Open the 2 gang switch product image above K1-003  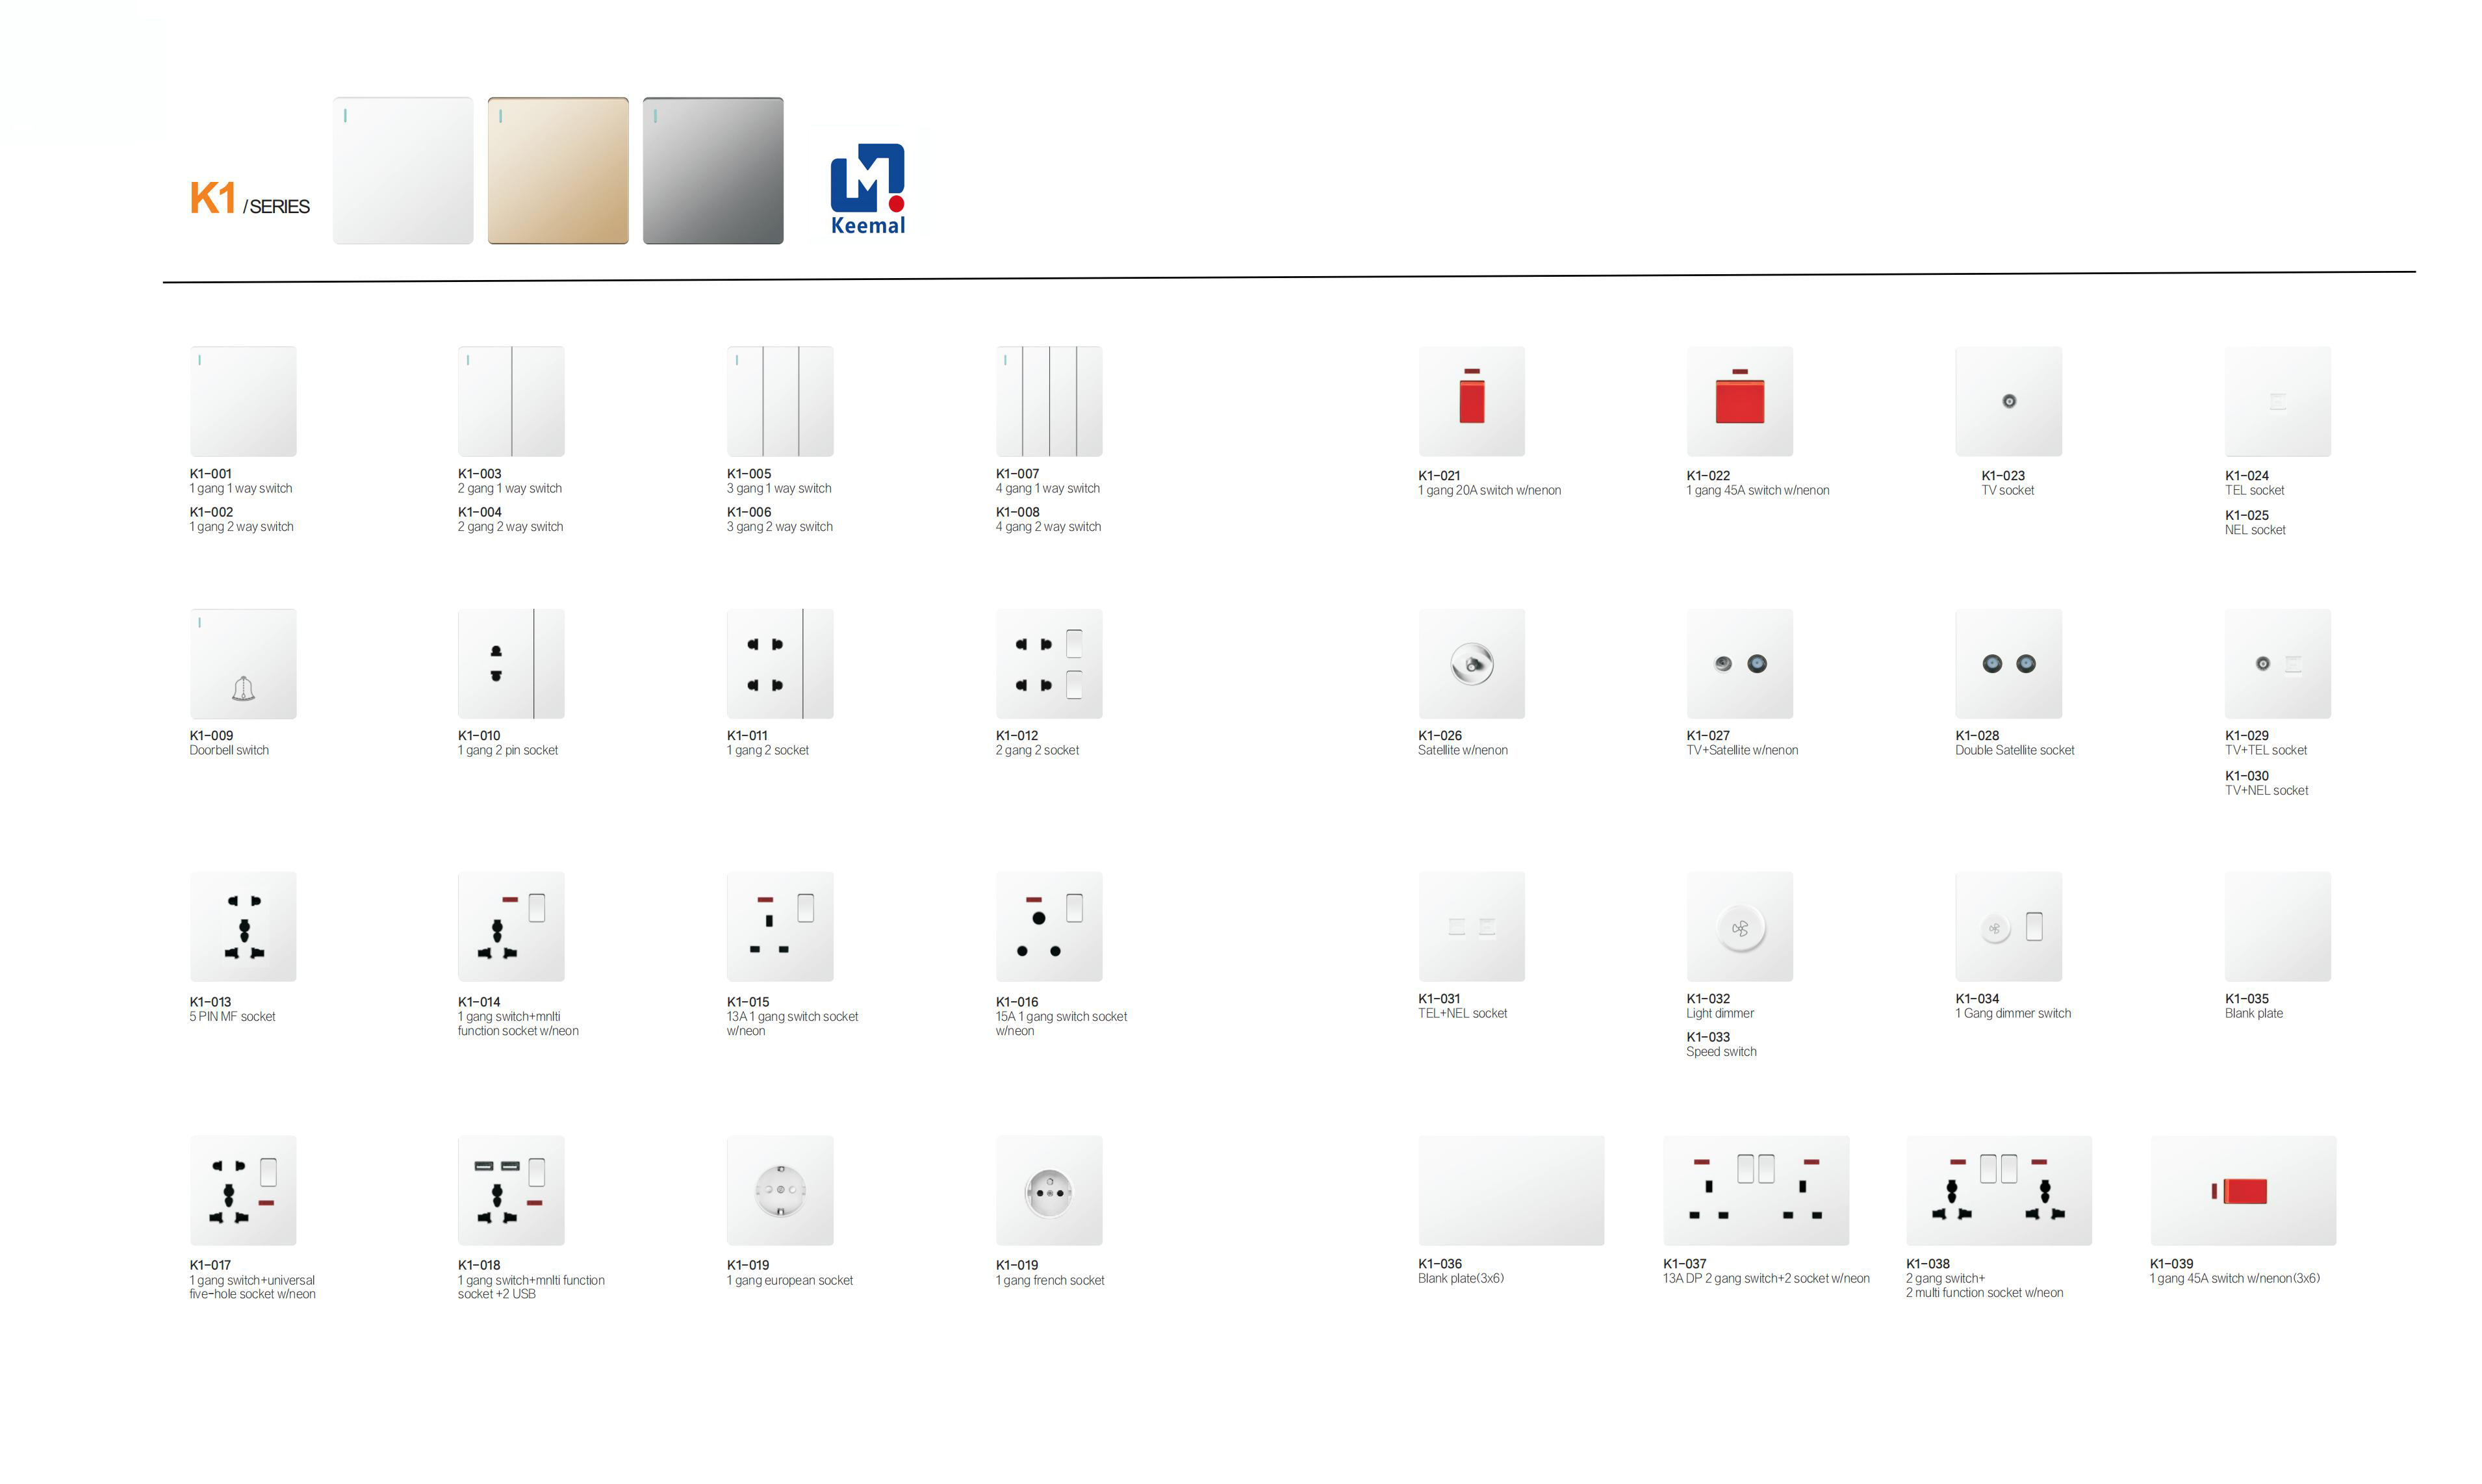[x=511, y=401]
